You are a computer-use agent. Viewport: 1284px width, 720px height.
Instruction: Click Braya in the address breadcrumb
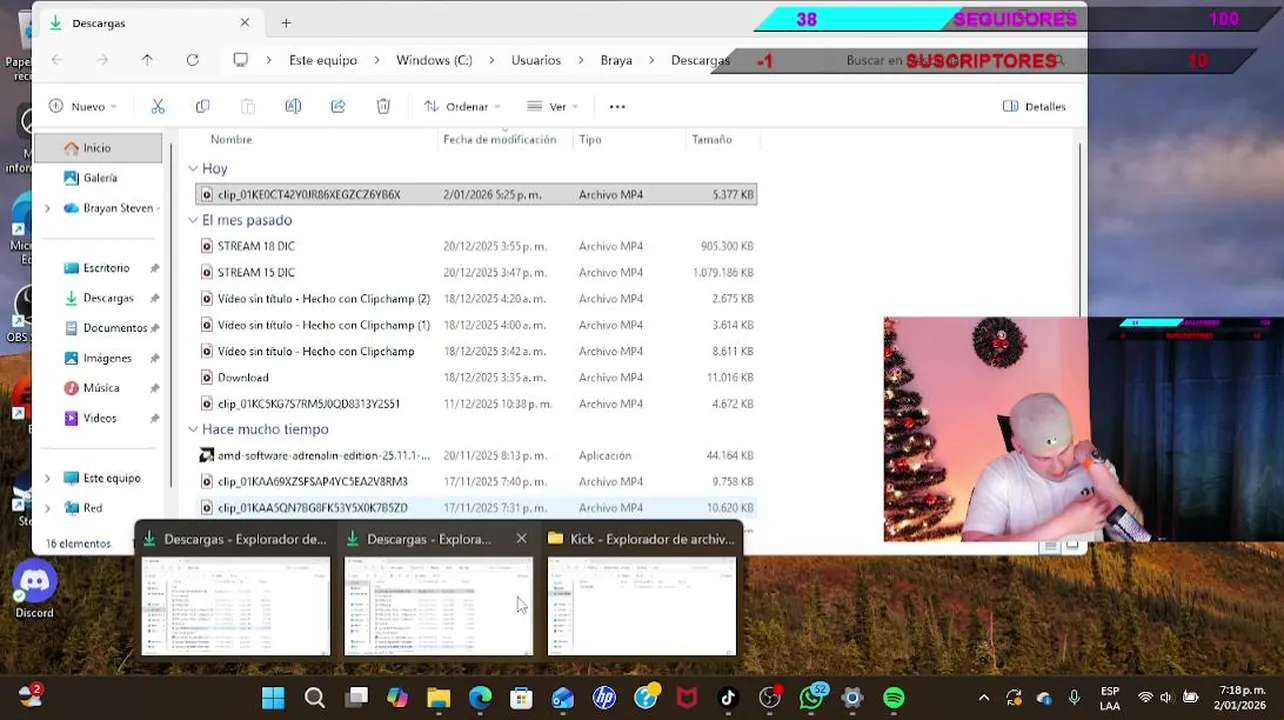click(616, 60)
